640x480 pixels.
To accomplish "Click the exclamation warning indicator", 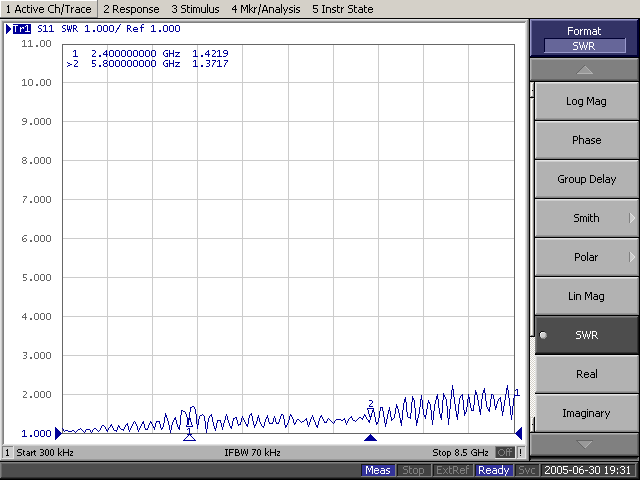I will click(520, 453).
